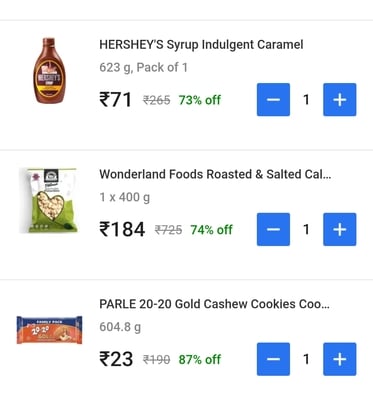Image resolution: width=373 pixels, height=400 pixels.
Task: Click the 87% off discount label
Action: pos(200,359)
